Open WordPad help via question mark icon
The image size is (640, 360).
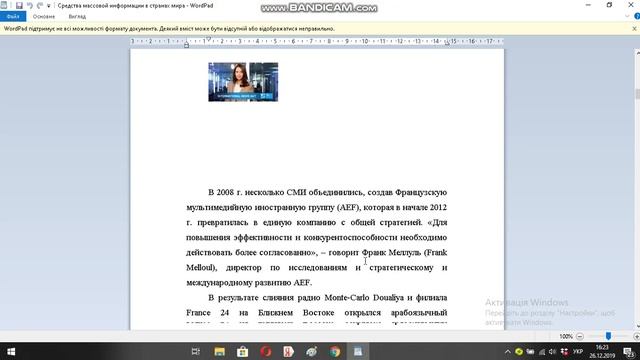(637, 16)
